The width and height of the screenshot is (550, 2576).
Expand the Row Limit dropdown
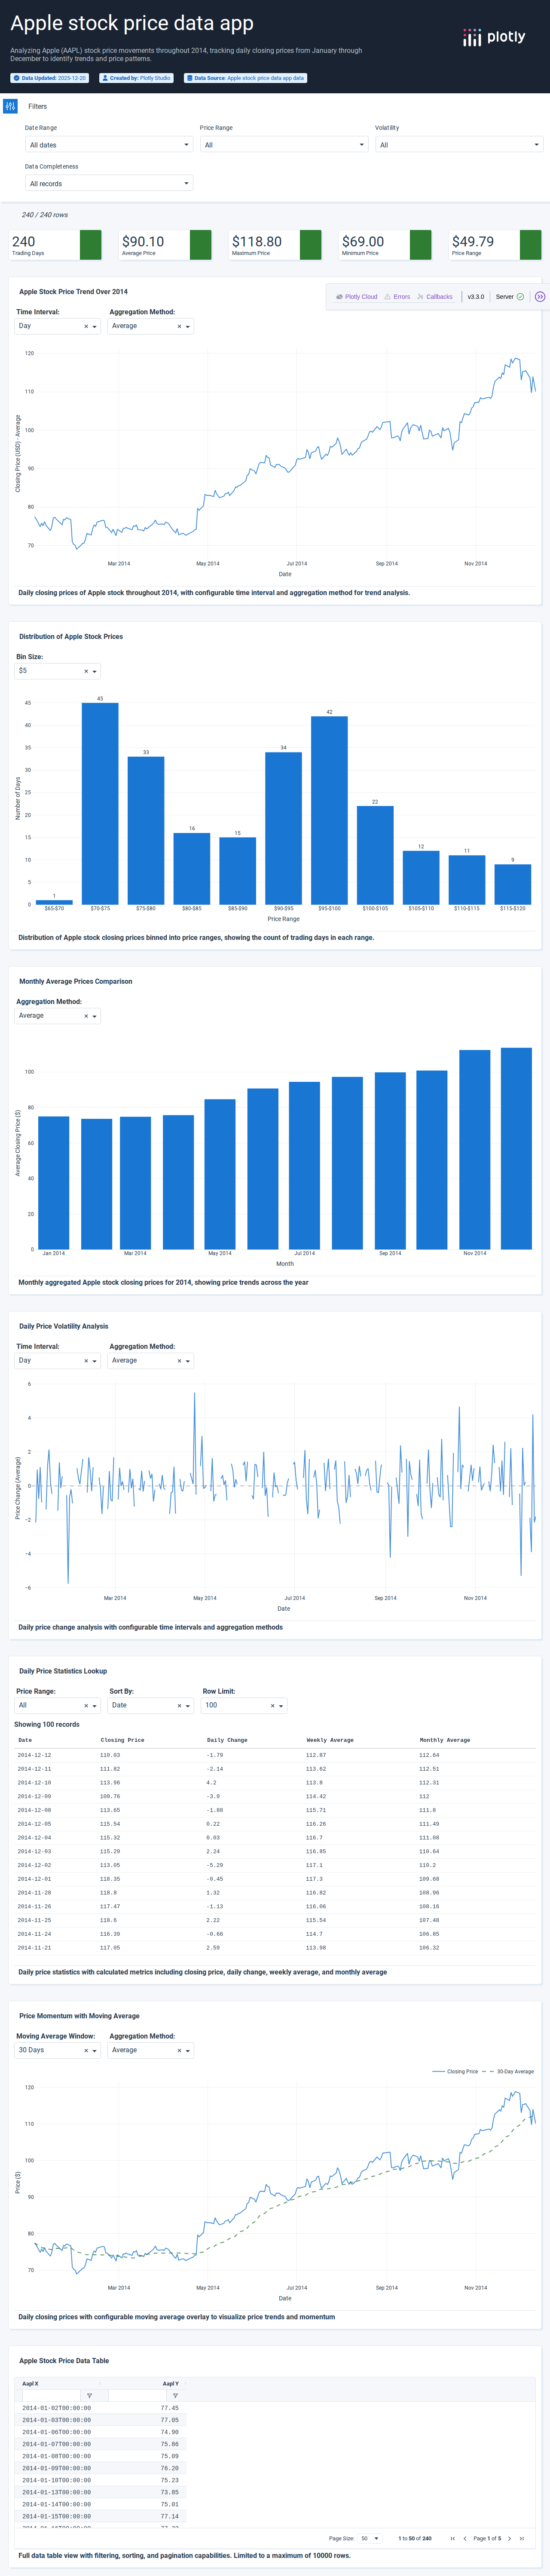pos(281,1707)
